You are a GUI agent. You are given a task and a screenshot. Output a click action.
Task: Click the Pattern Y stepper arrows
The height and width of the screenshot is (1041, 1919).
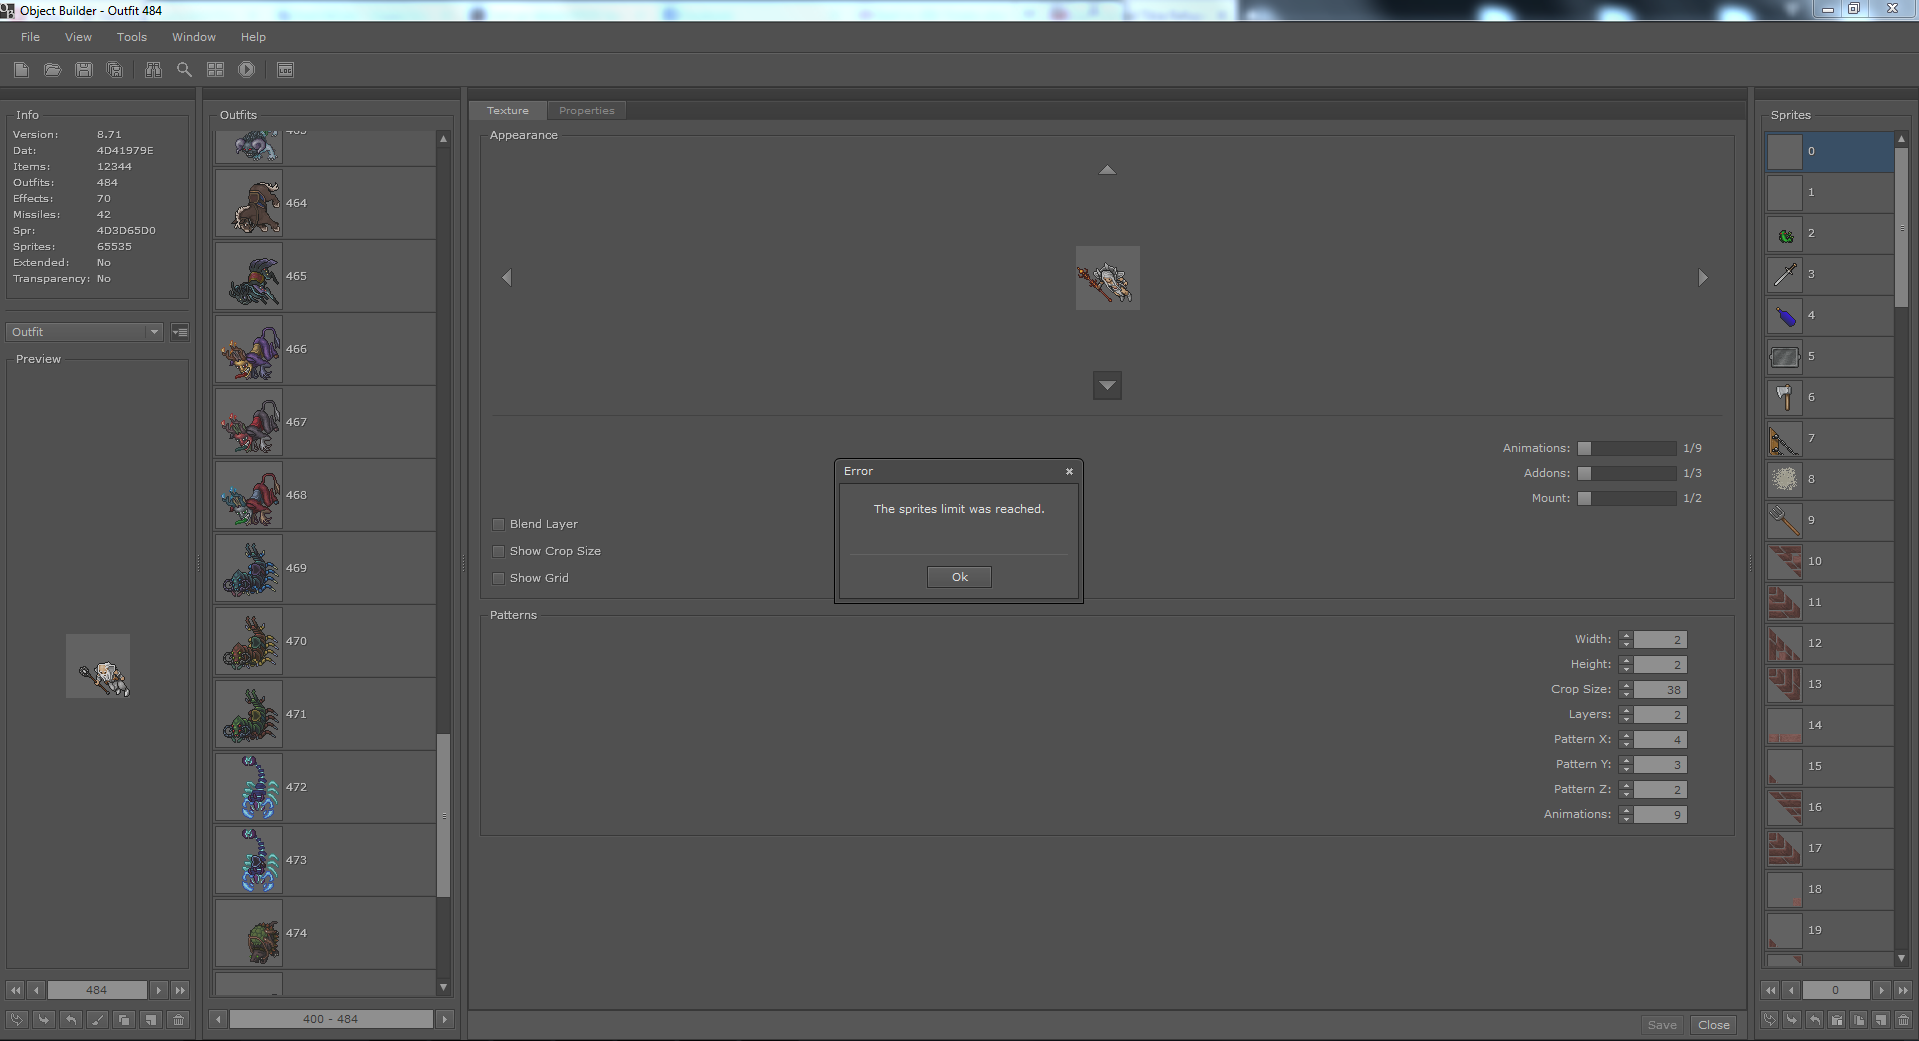coord(1626,765)
